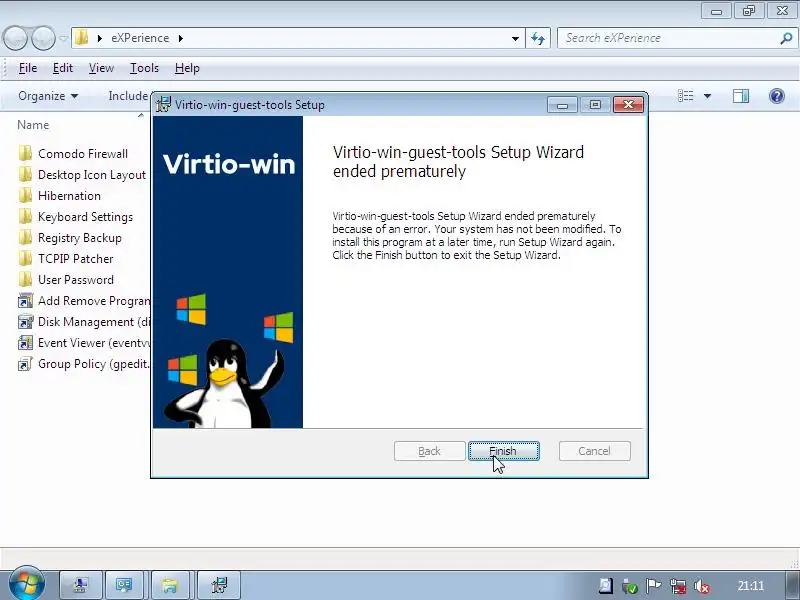
Task: Click the search magnifier icon
Action: [786, 38]
